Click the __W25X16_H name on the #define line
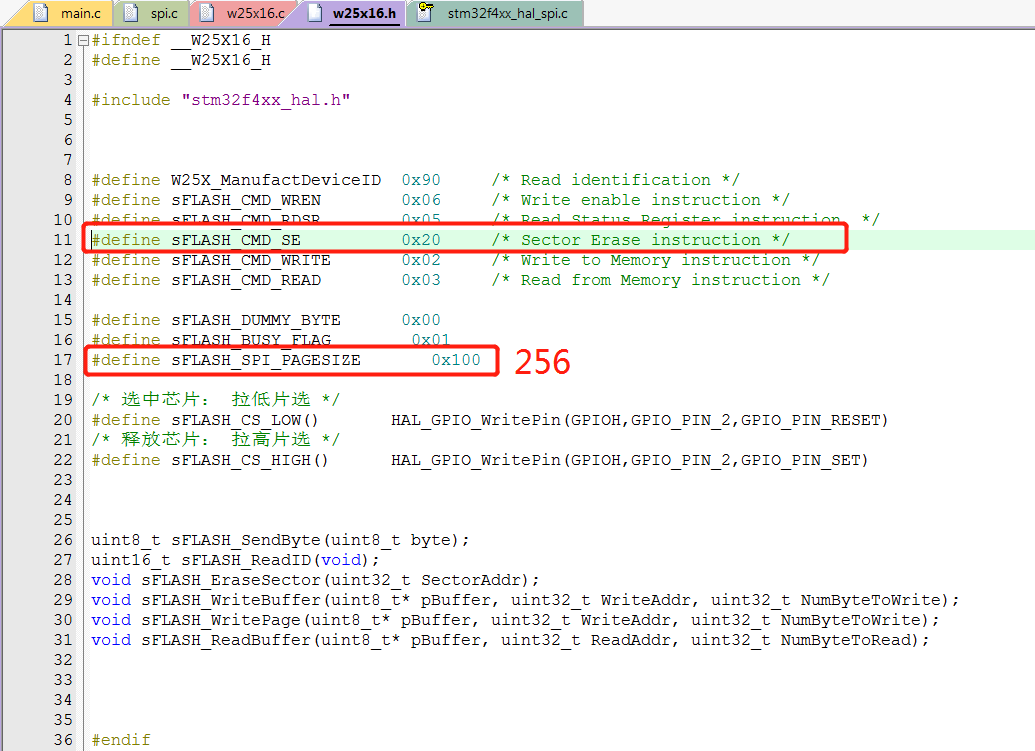Image resolution: width=1035 pixels, height=751 pixels. point(221,61)
